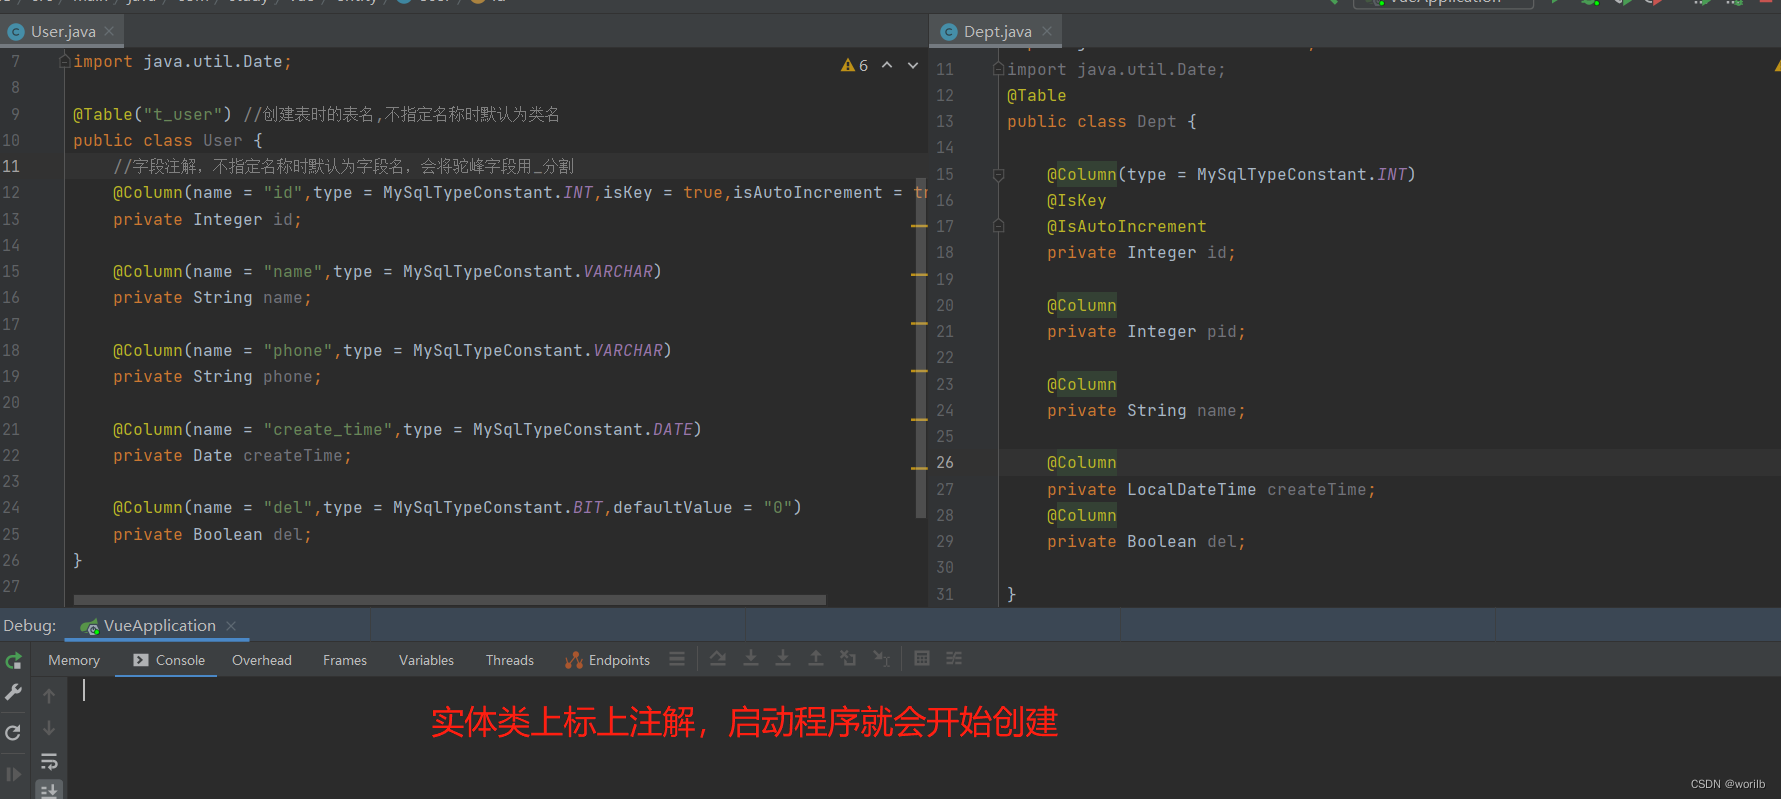Click the circular reload icon in Debug sidebar
This screenshot has width=1781, height=799.
[x=14, y=732]
